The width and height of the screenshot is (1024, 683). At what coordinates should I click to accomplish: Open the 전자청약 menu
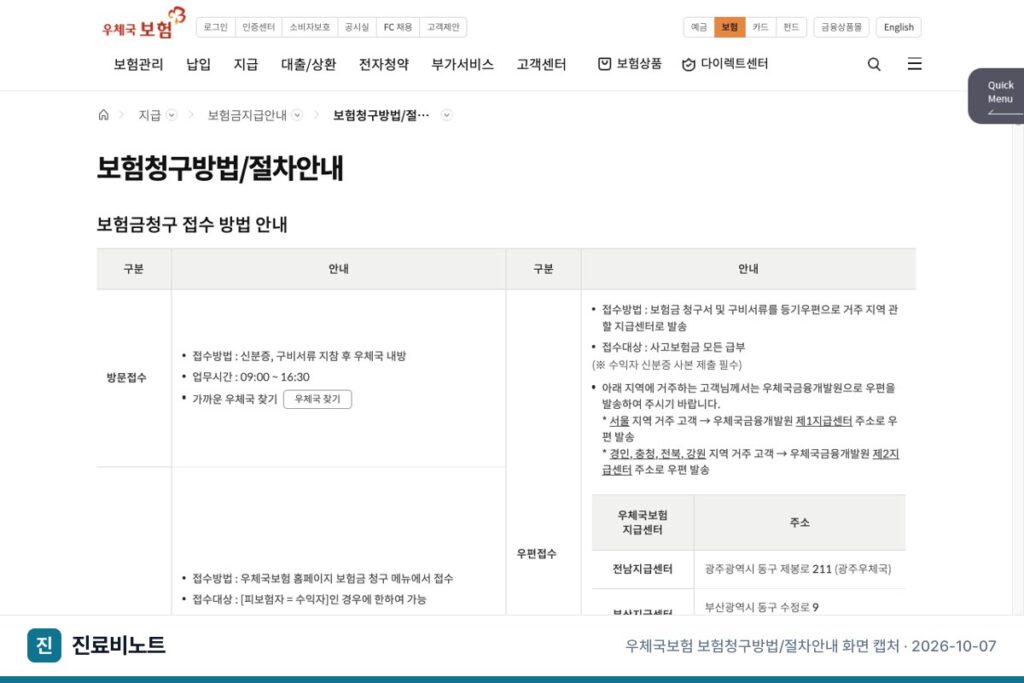[x=383, y=64]
